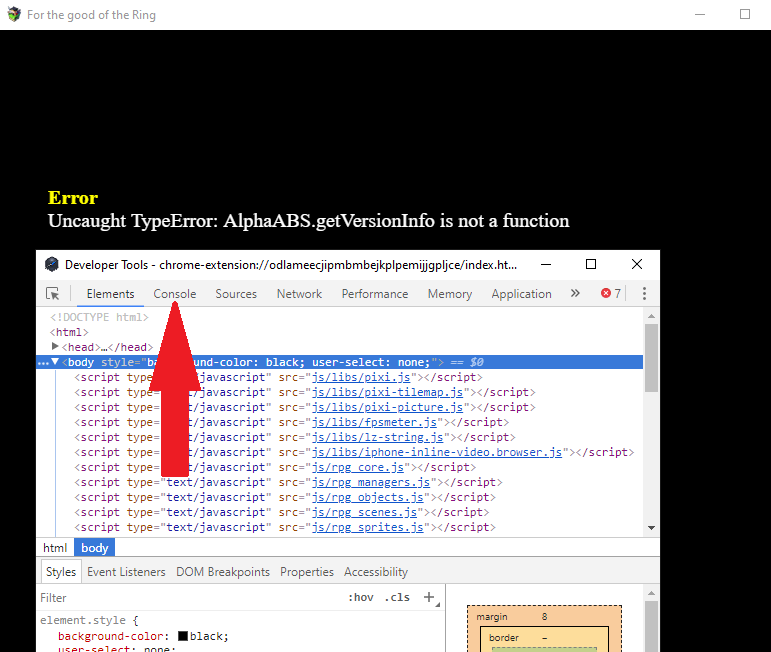The width and height of the screenshot is (771, 652).
Task: Open the js/rpg_scenes.js link
Action: pos(364,512)
